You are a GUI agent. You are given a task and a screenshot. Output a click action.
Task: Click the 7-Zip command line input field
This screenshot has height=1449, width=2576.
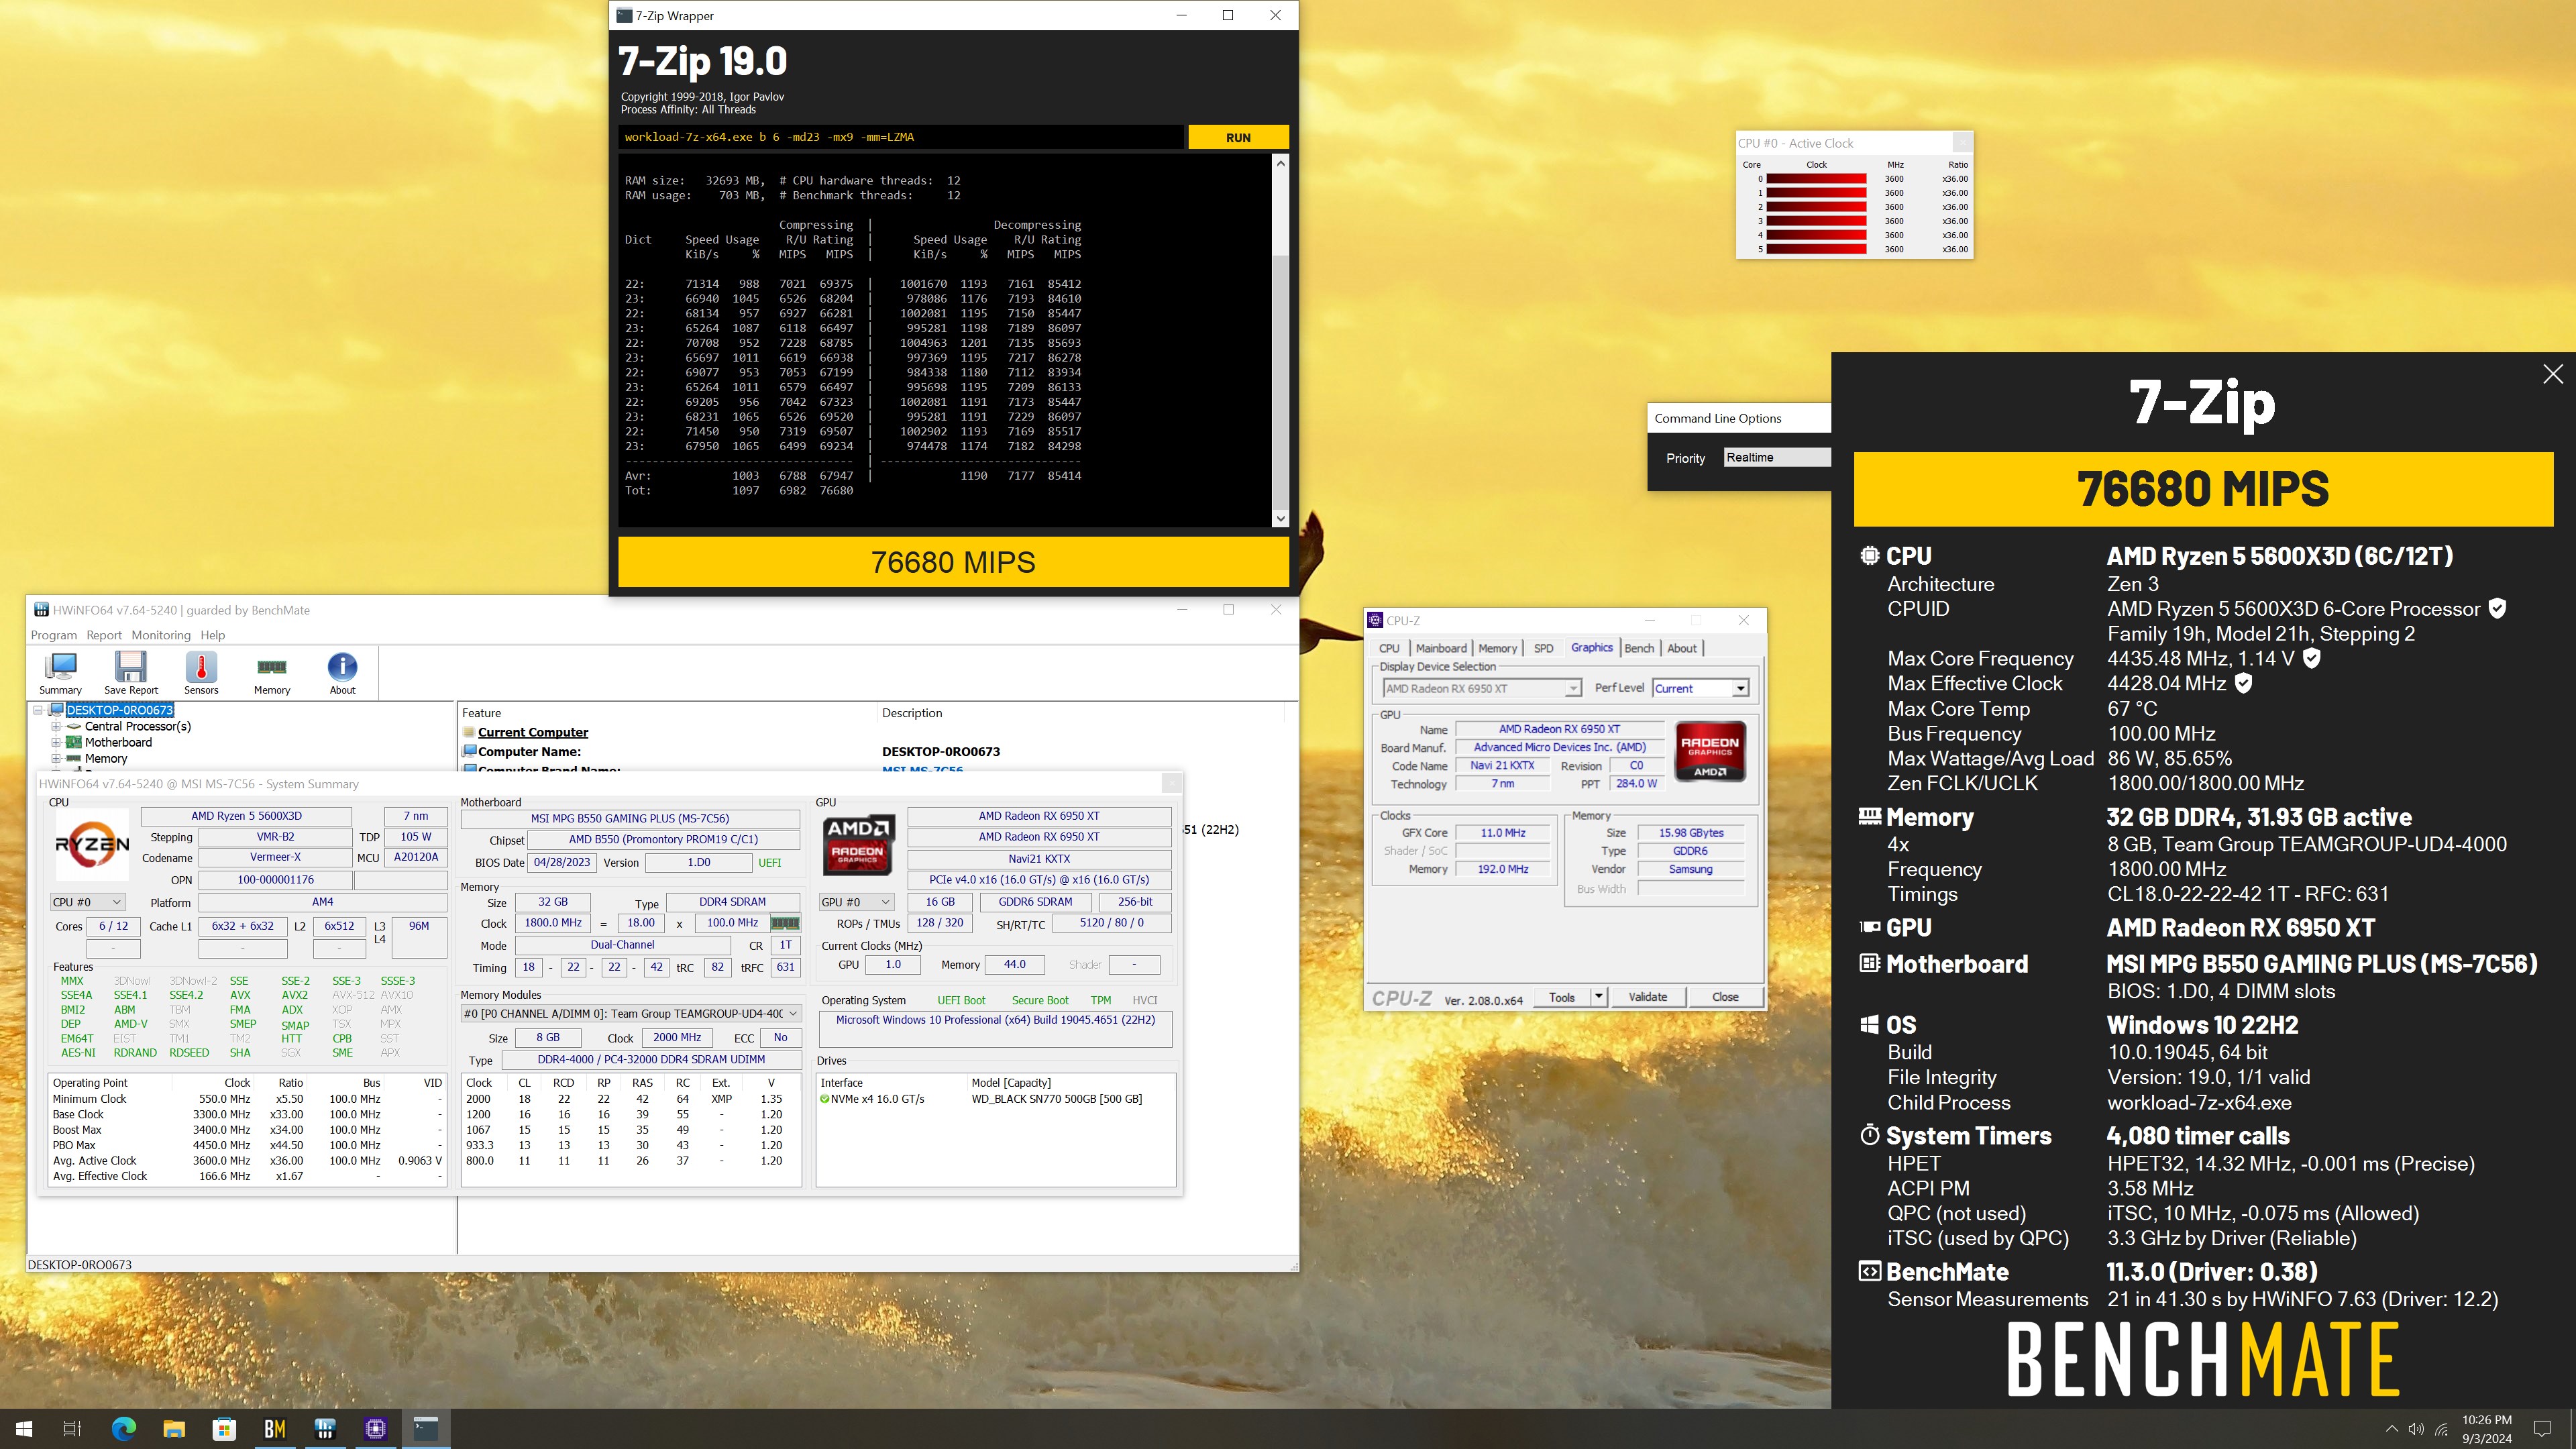pyautogui.click(x=900, y=137)
